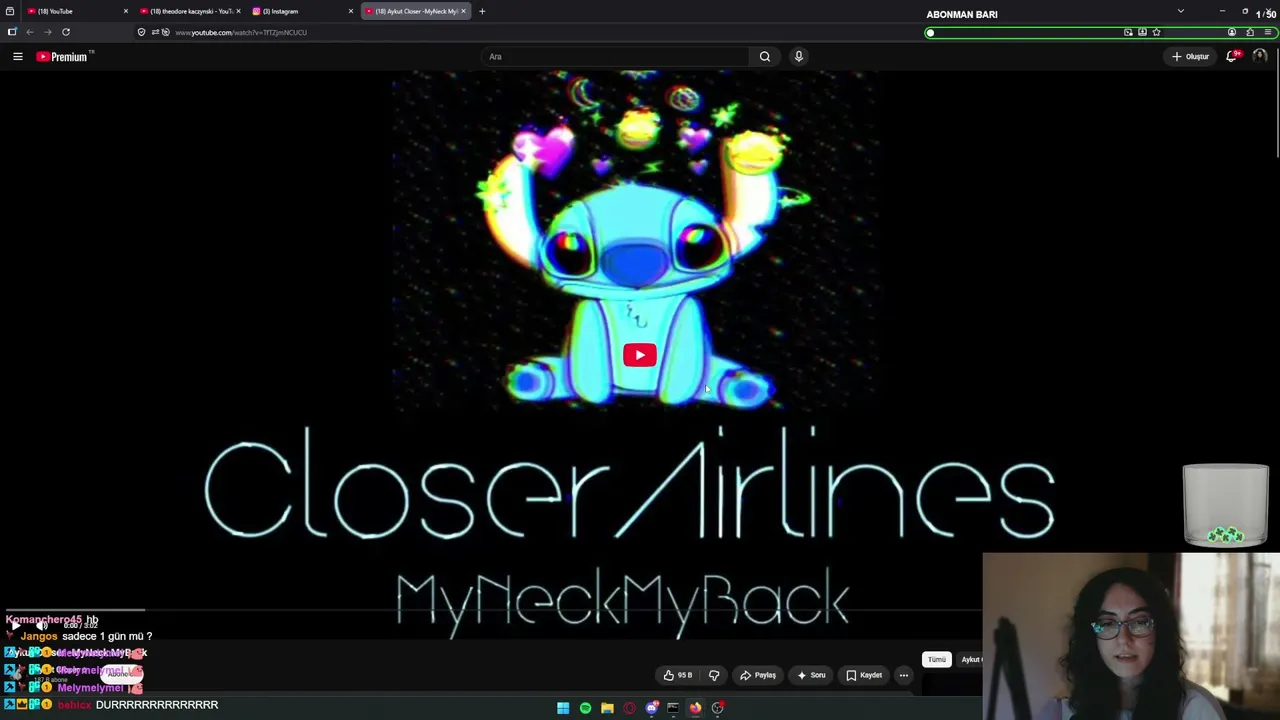Open the browser extensions puzzle icon
Screen dimensions: 1280x720
pyautogui.click(x=1250, y=32)
